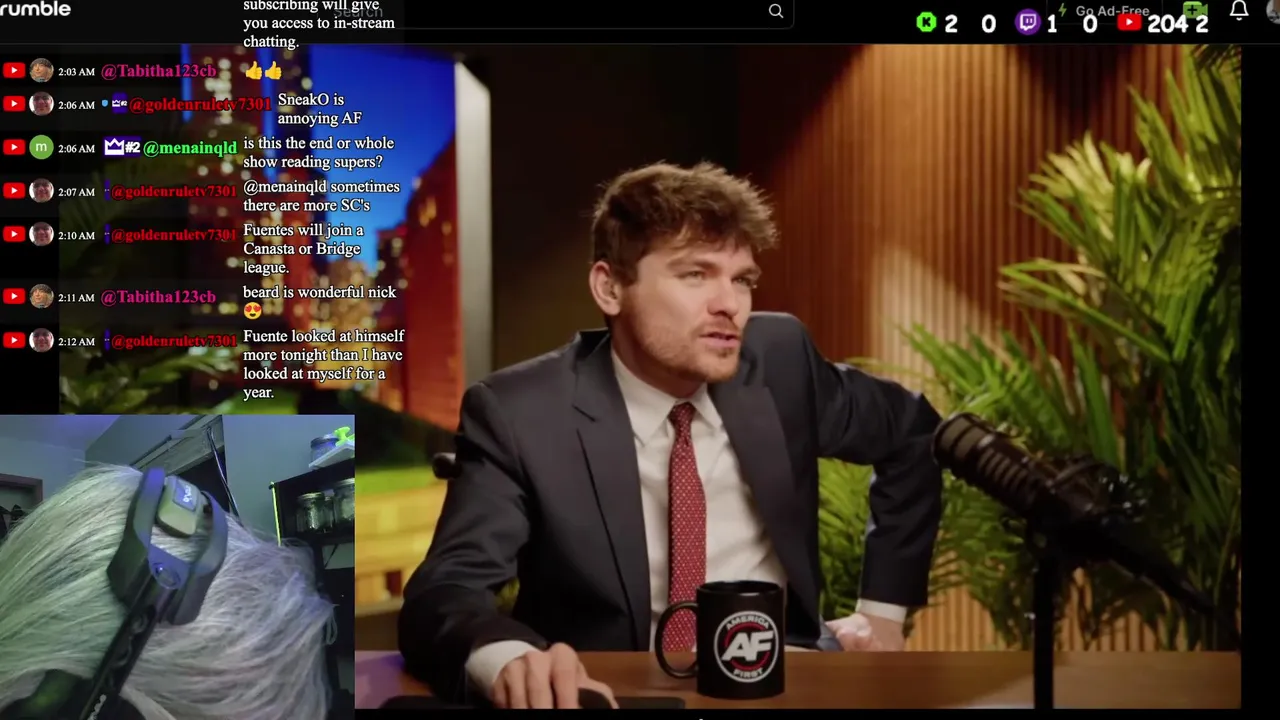
Task: Click the crown #2 badge beside menainqld
Action: 122,147
